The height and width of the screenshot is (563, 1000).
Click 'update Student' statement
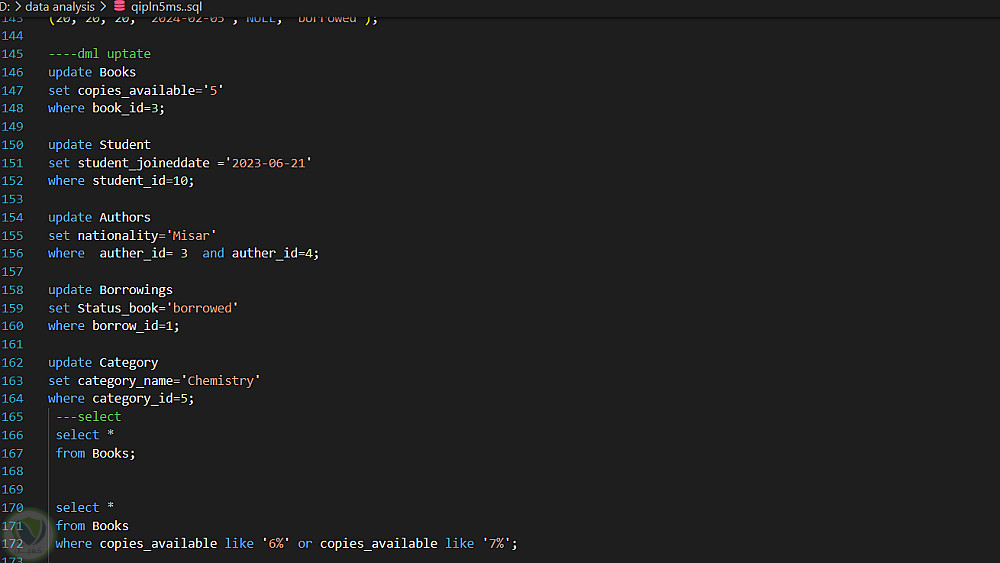click(x=99, y=145)
